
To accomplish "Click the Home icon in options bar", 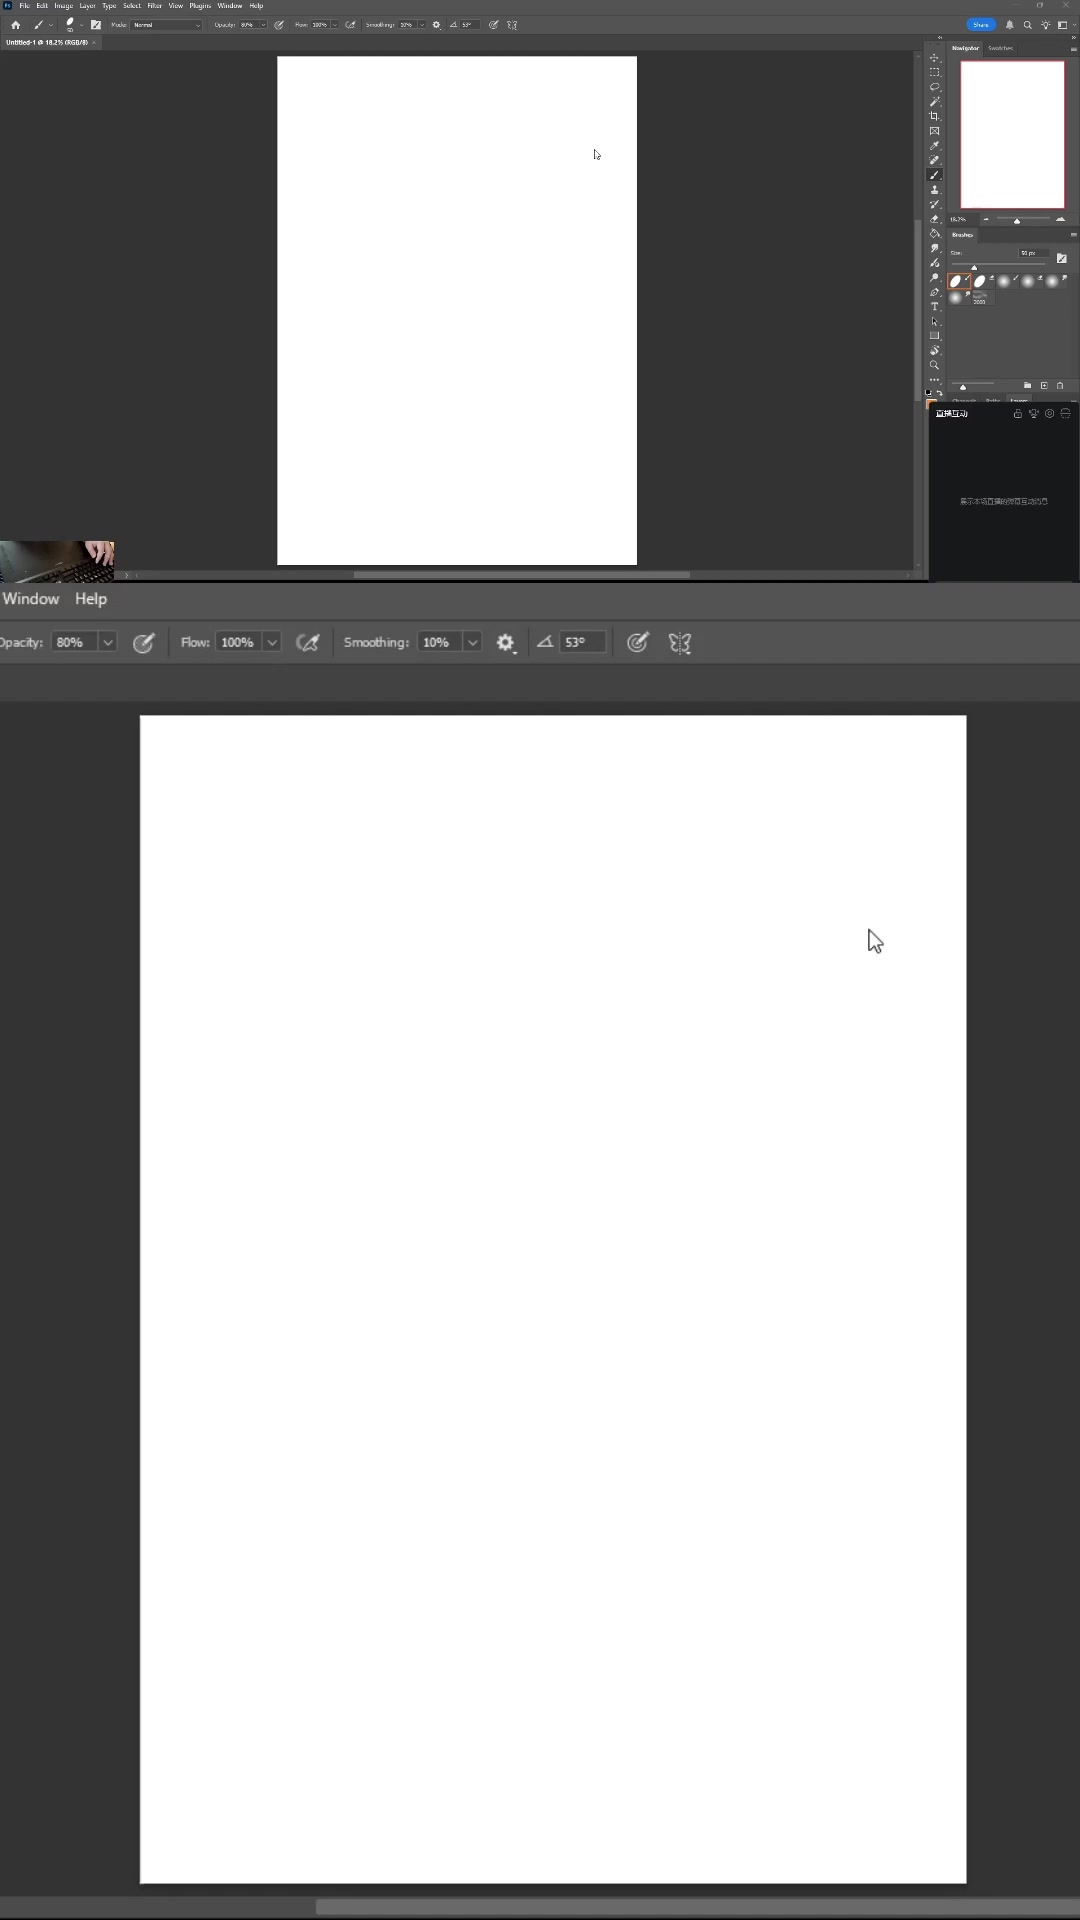I will click(15, 25).
